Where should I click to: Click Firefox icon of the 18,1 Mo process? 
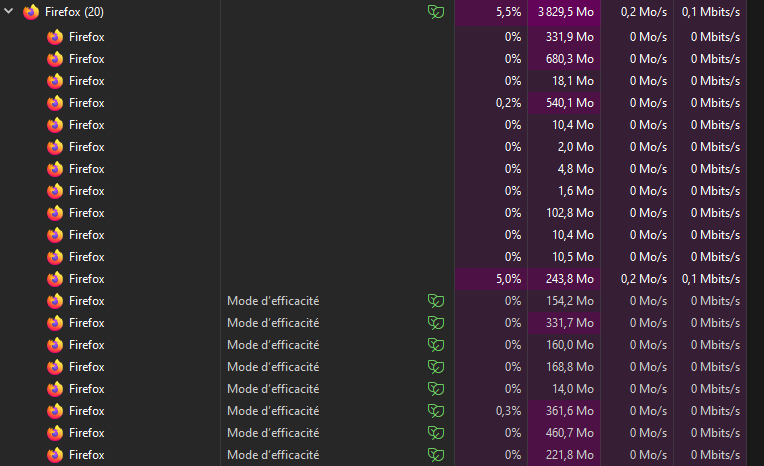click(55, 81)
